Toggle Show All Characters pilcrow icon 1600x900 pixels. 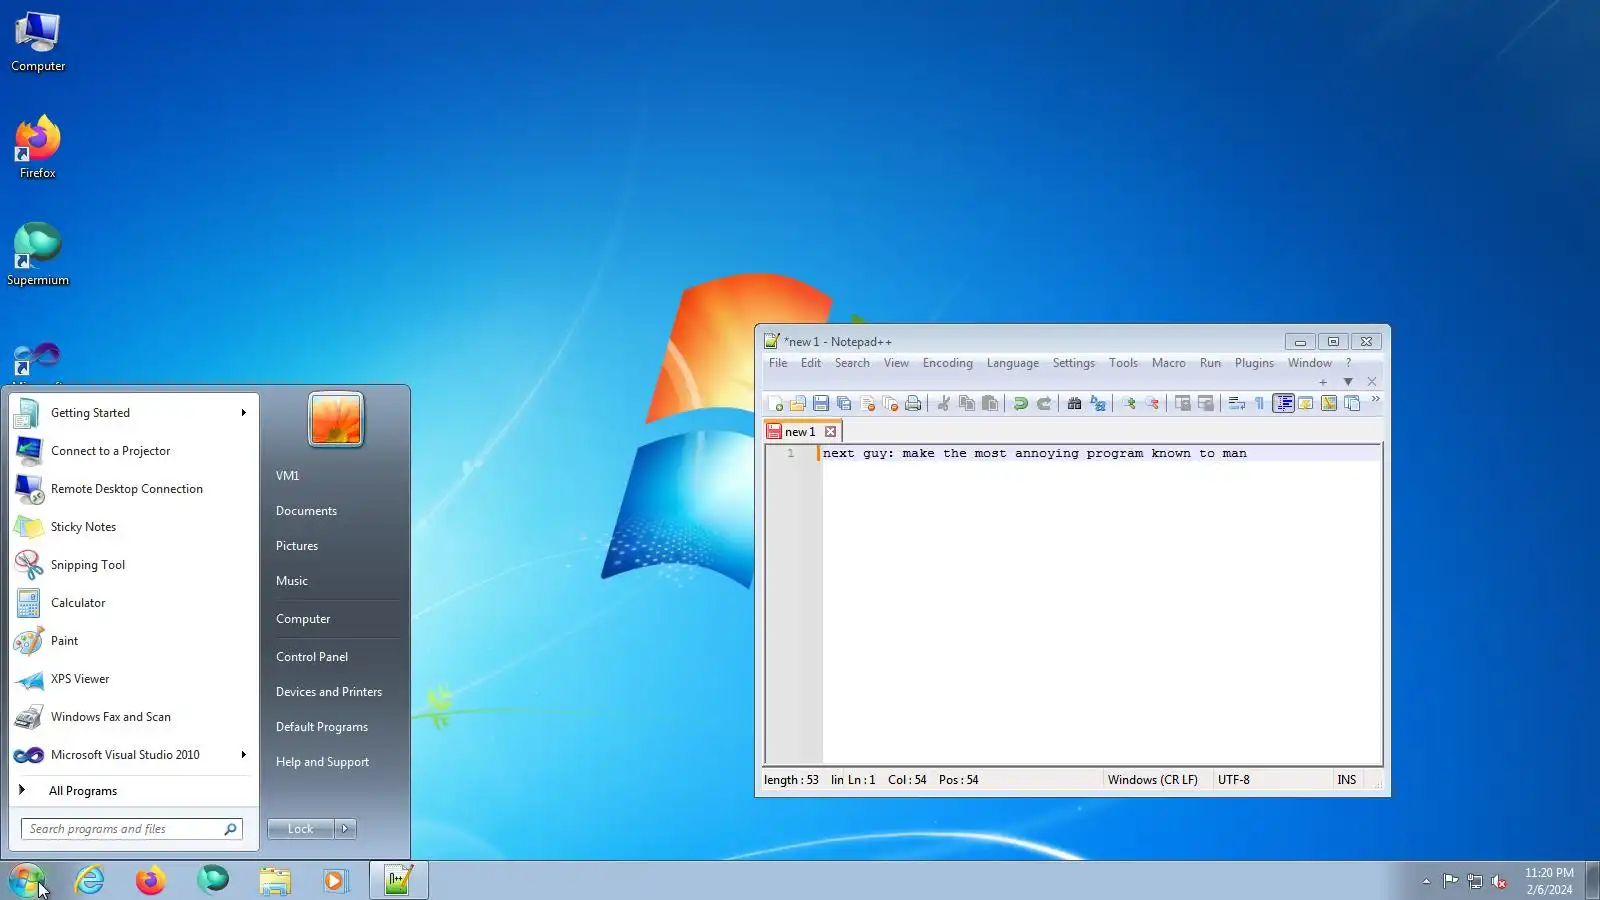click(1259, 403)
